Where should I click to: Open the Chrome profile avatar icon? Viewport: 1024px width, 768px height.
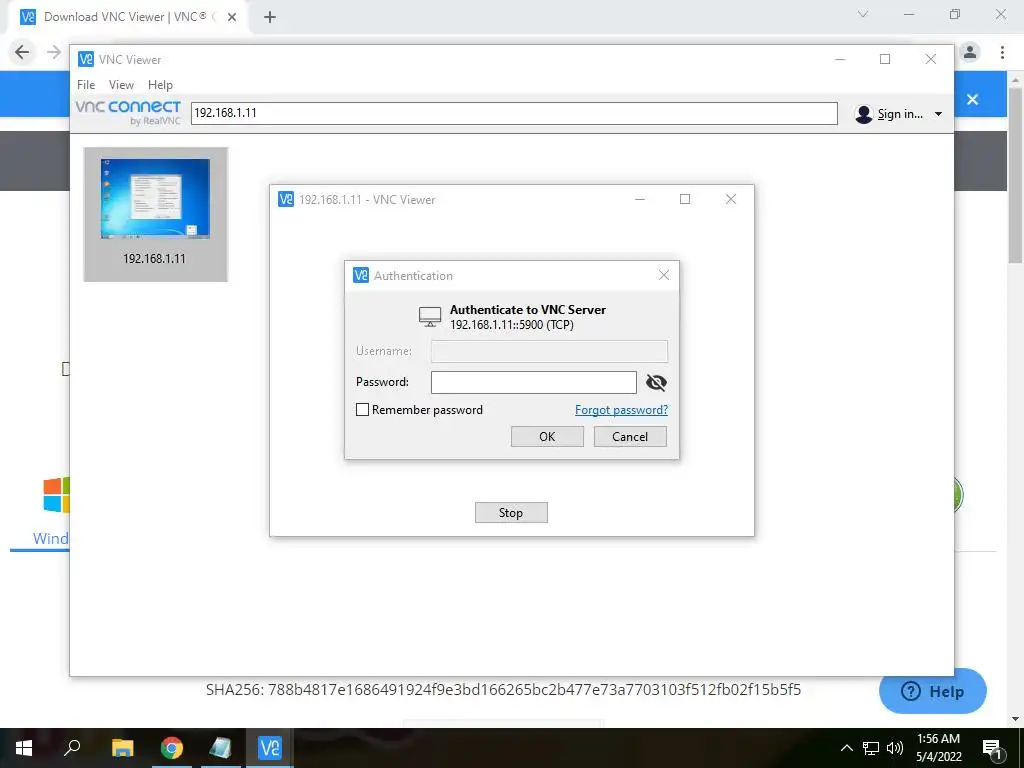tap(970, 52)
